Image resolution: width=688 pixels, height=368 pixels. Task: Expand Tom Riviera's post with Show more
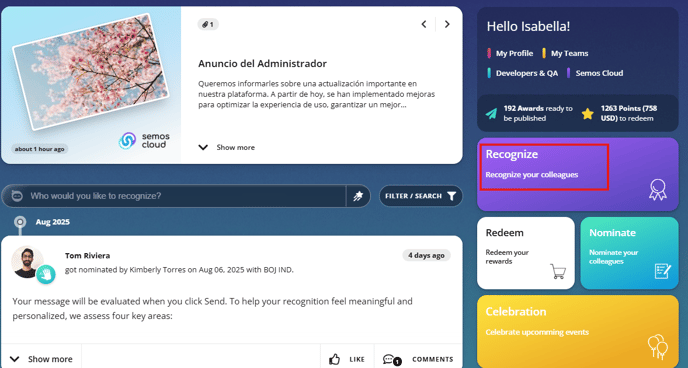pos(41,359)
